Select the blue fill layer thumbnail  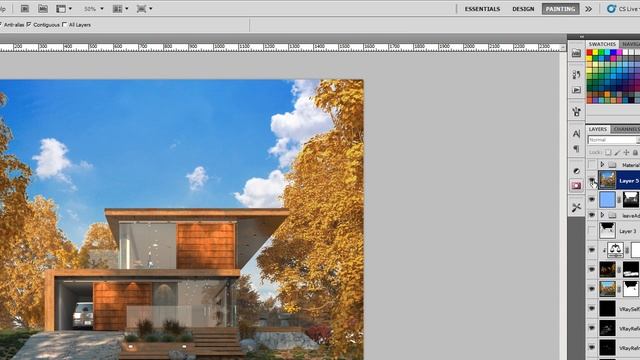(x=607, y=200)
